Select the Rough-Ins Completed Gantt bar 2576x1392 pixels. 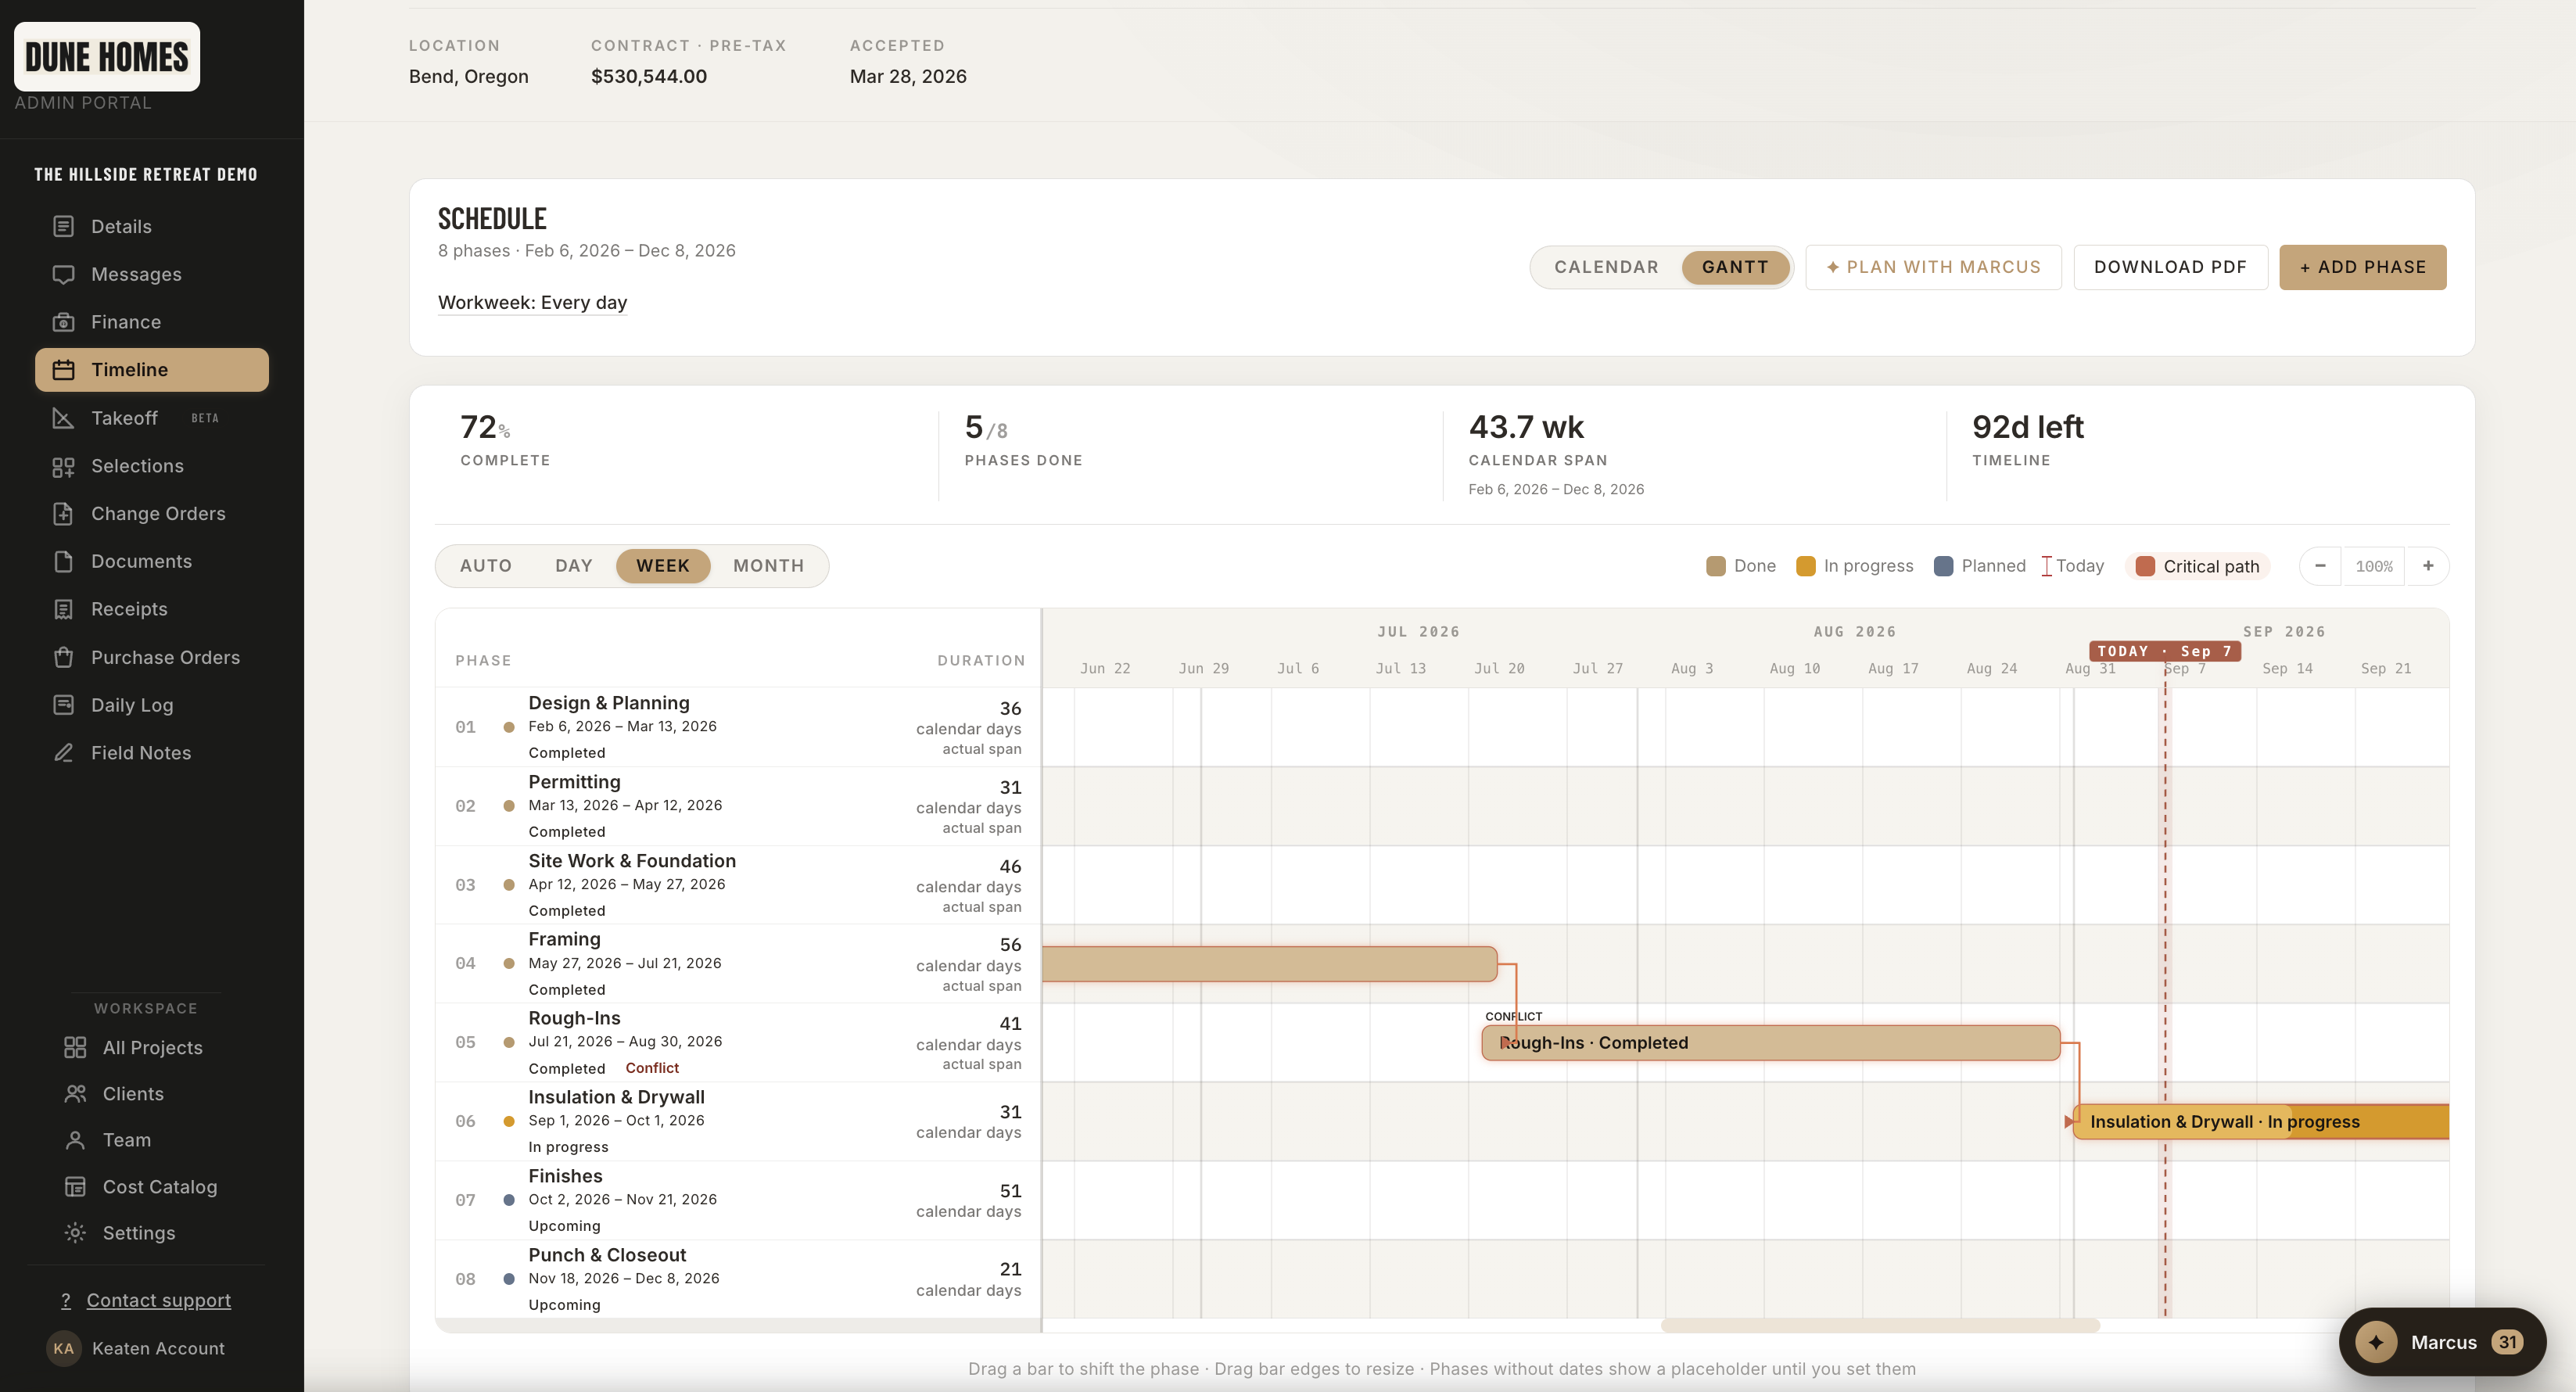tap(1770, 1042)
